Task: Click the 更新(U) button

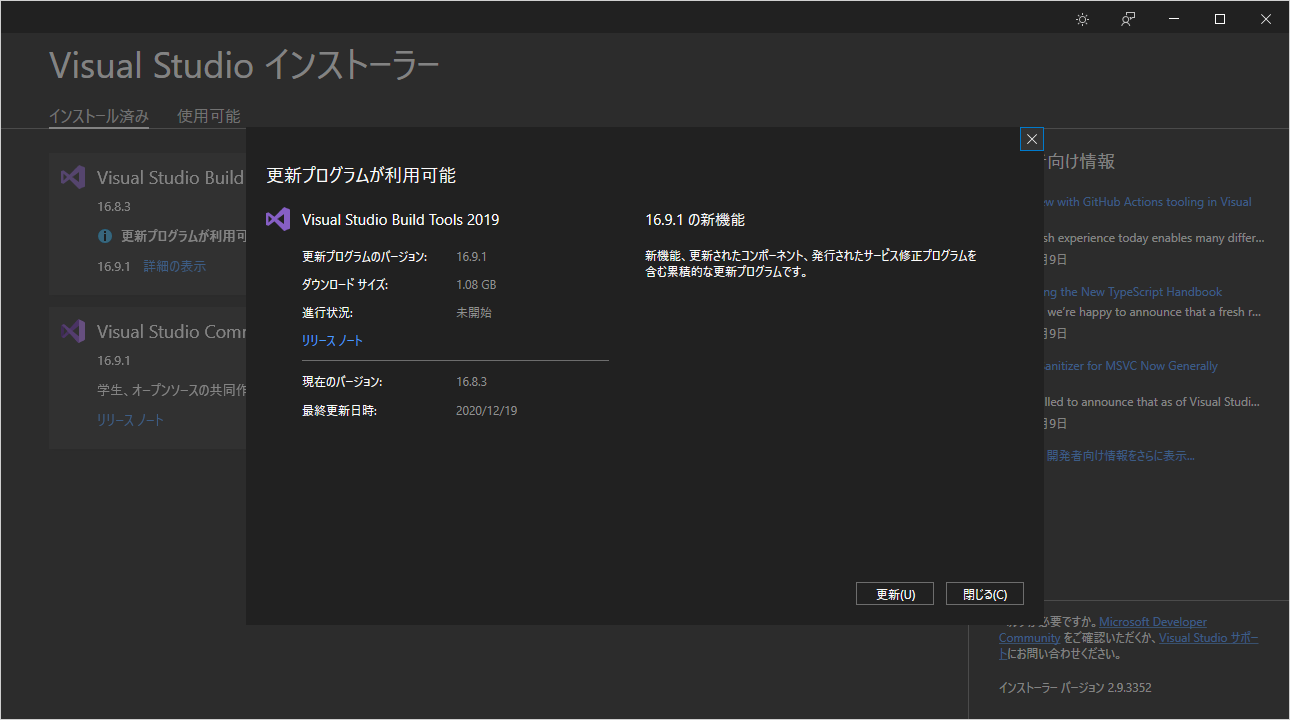Action: coord(895,594)
